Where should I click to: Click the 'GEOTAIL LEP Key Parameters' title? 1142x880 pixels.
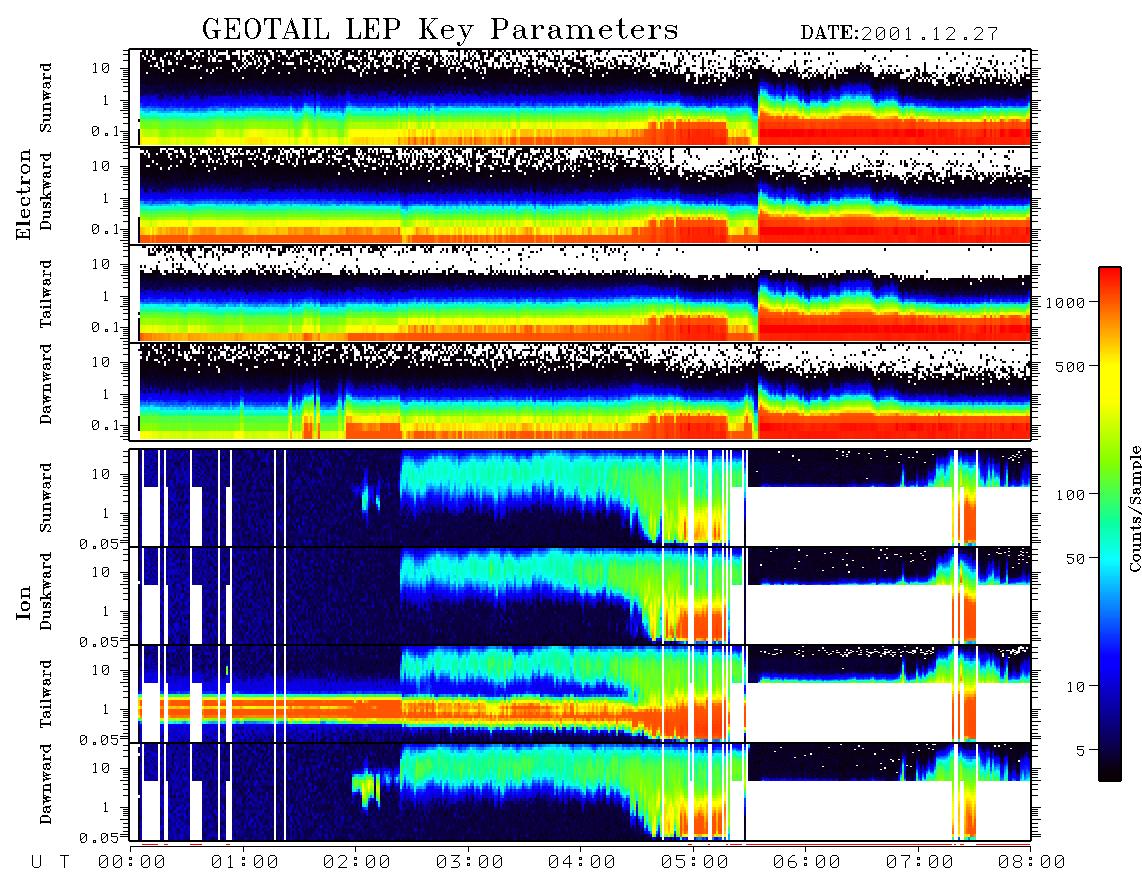point(440,30)
